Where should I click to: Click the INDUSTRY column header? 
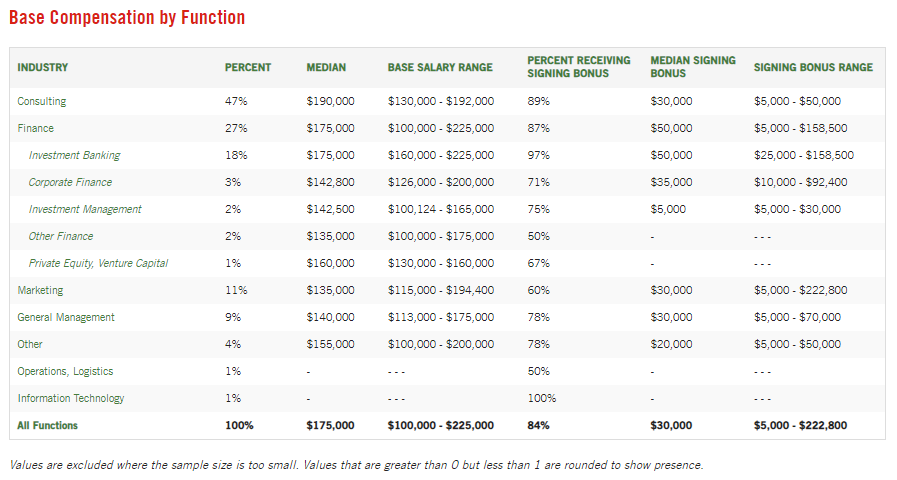tap(42, 68)
